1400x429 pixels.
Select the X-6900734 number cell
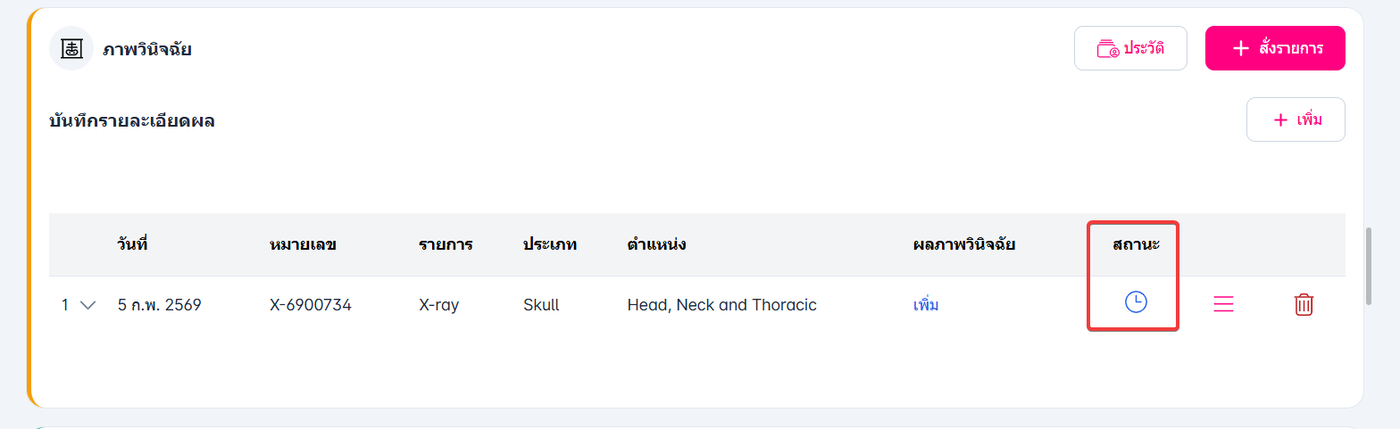pyautogui.click(x=310, y=305)
